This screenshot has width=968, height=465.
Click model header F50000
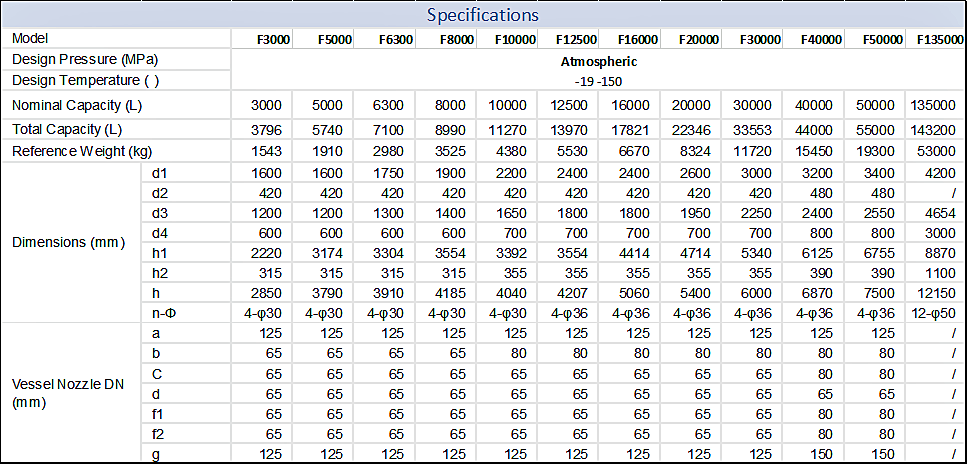click(x=883, y=40)
